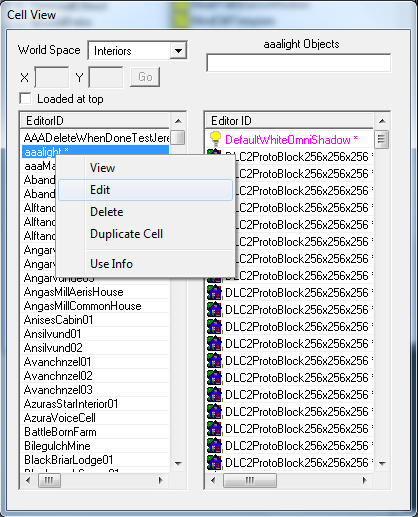The image size is (418, 517).
Task: Enable the Loaded at top checkbox
Action: pyautogui.click(x=25, y=99)
